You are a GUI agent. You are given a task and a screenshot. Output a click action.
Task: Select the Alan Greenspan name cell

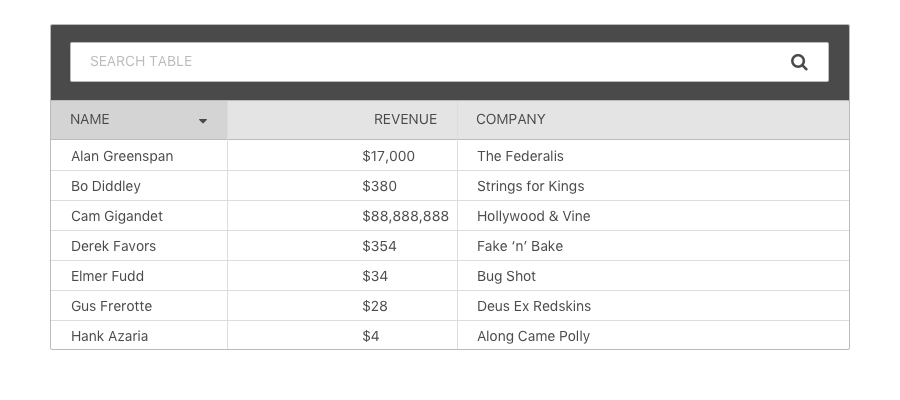139,156
